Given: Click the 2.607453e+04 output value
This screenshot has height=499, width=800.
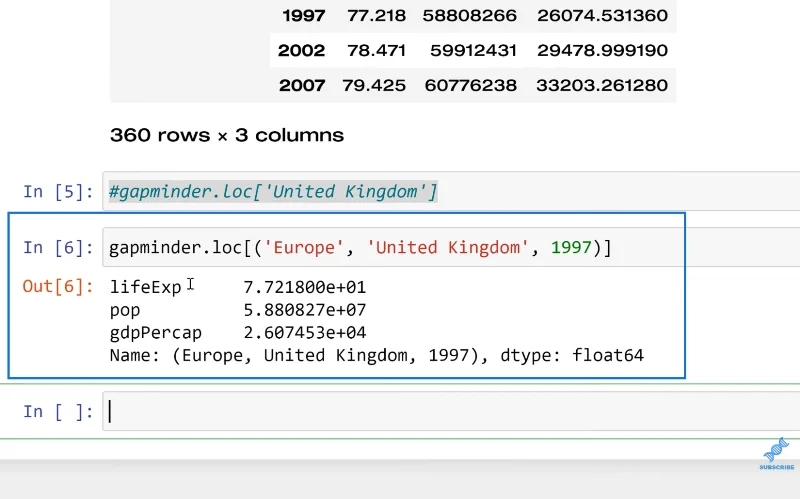Looking at the screenshot, I should click(x=305, y=333).
